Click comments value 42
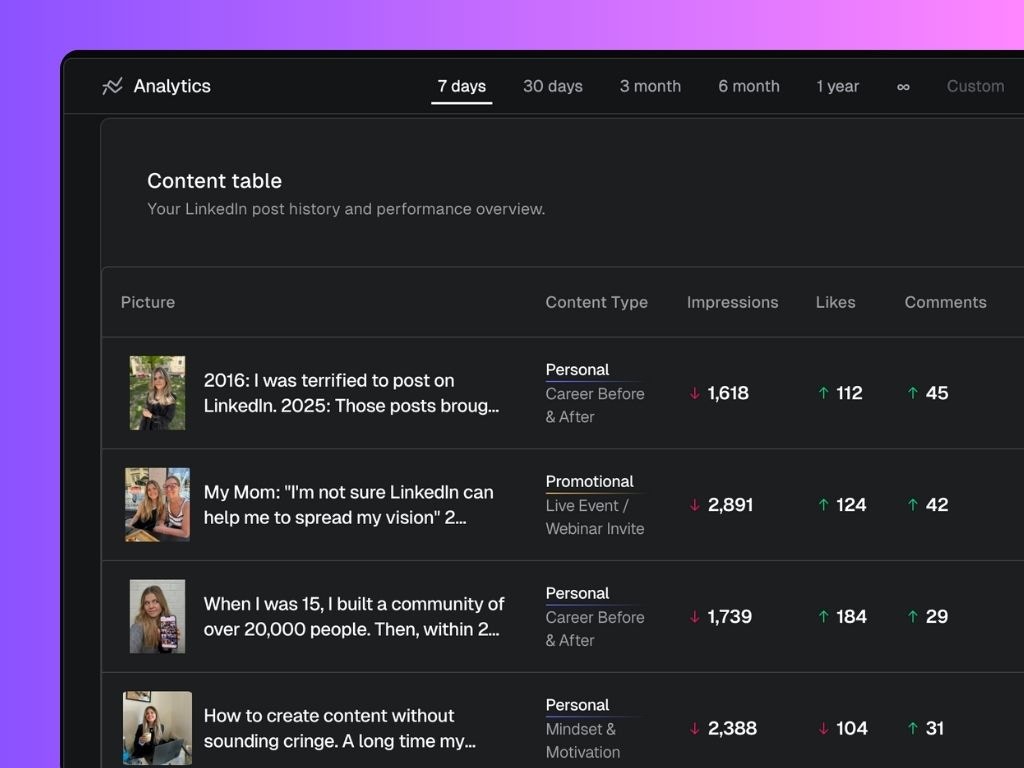This screenshot has height=768, width=1024. 937,505
